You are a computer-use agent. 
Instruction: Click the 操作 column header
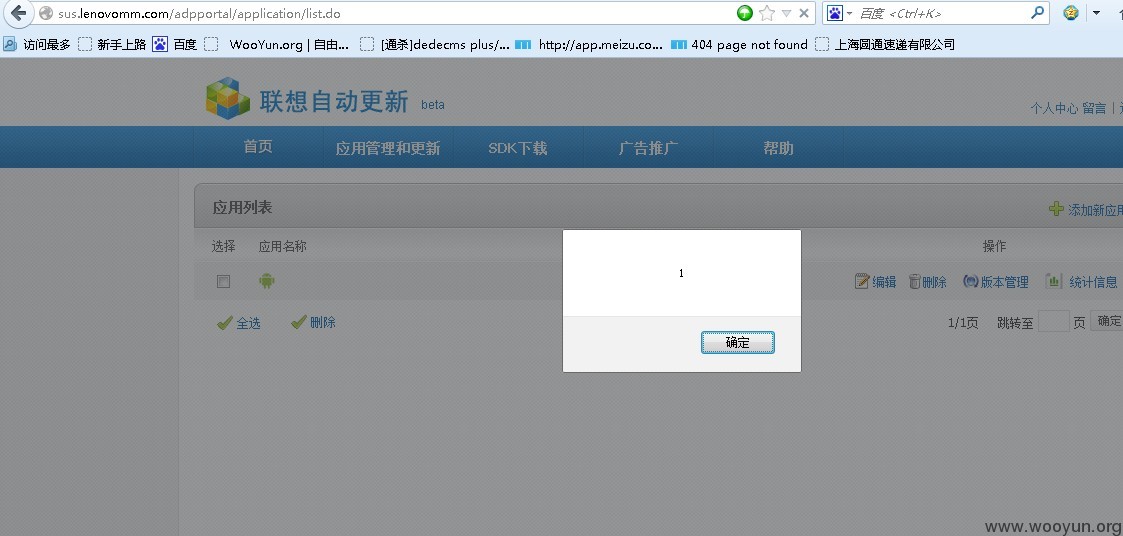coord(994,247)
